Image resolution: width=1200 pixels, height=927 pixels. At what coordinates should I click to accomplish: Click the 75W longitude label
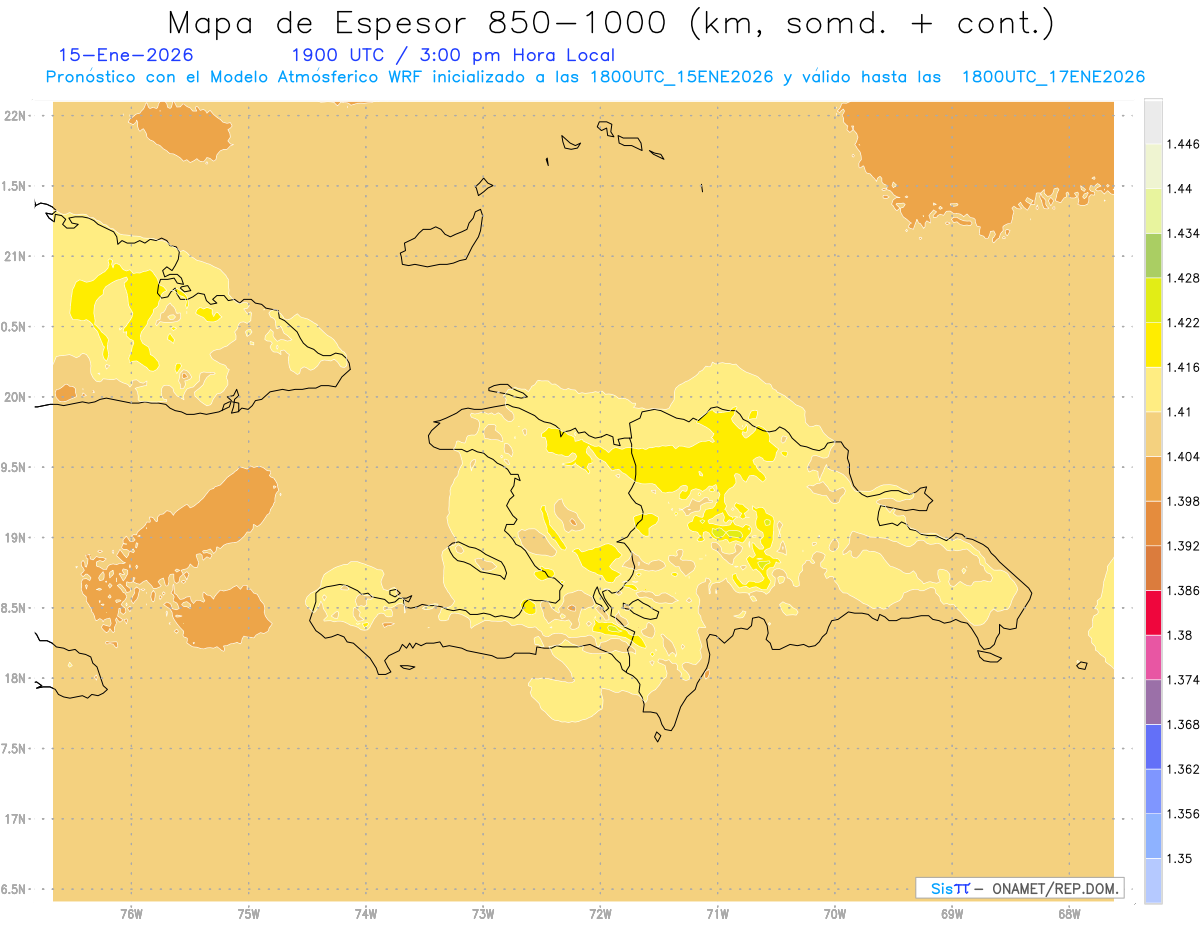[x=248, y=914]
